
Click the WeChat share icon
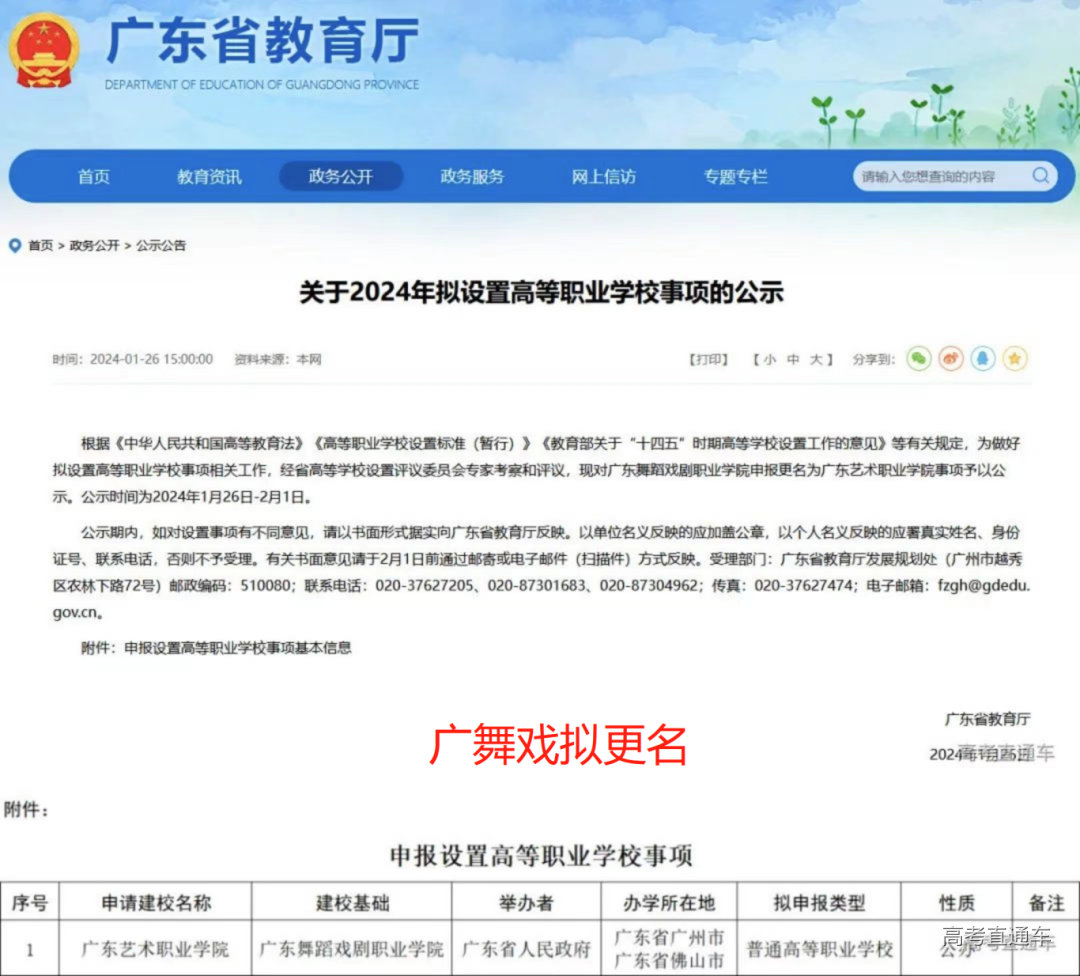pyautogui.click(x=918, y=359)
